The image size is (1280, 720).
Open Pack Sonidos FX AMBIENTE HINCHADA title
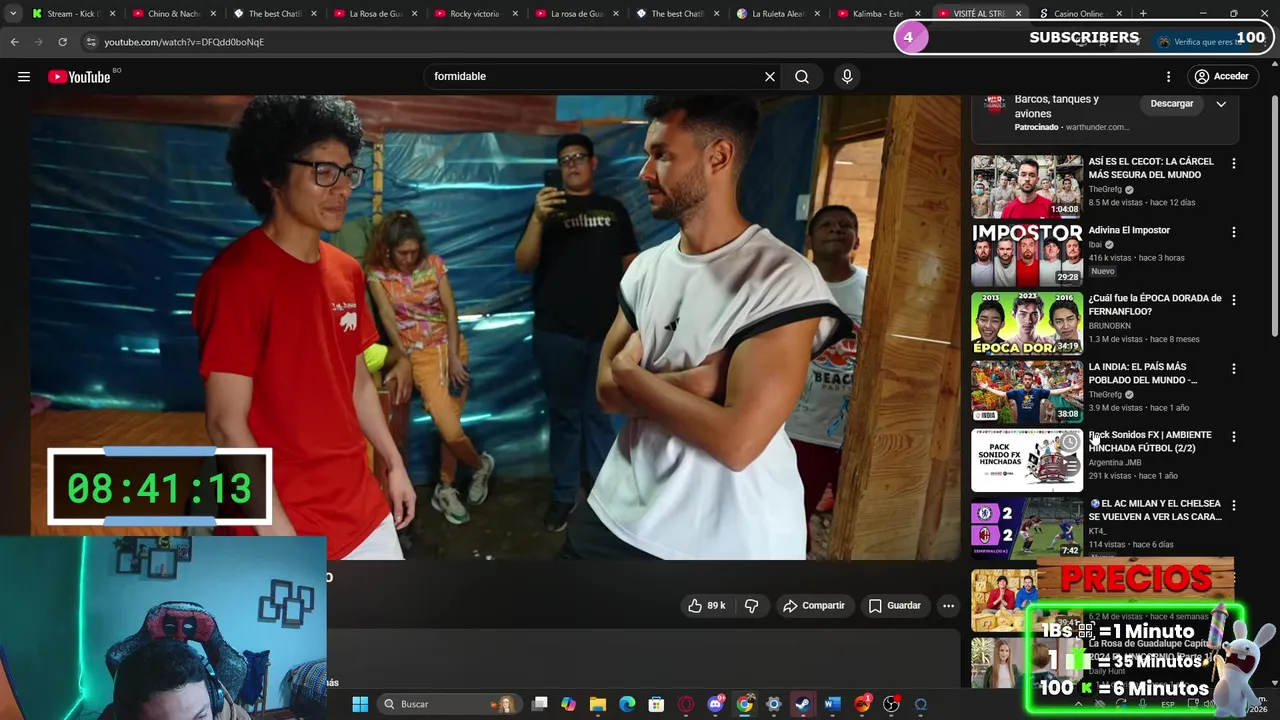pos(1150,441)
